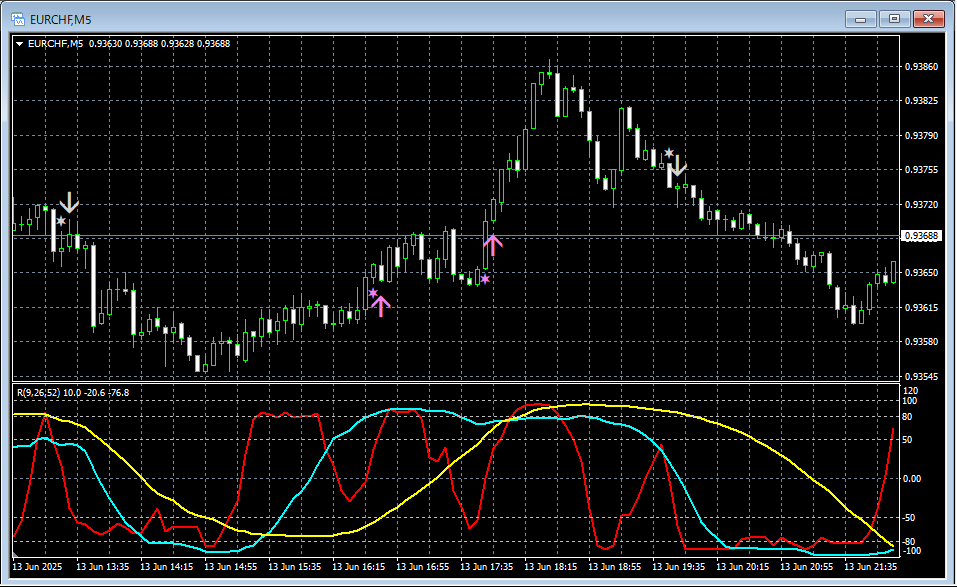Click the pink up arrow signal near 17:35

click(493, 245)
